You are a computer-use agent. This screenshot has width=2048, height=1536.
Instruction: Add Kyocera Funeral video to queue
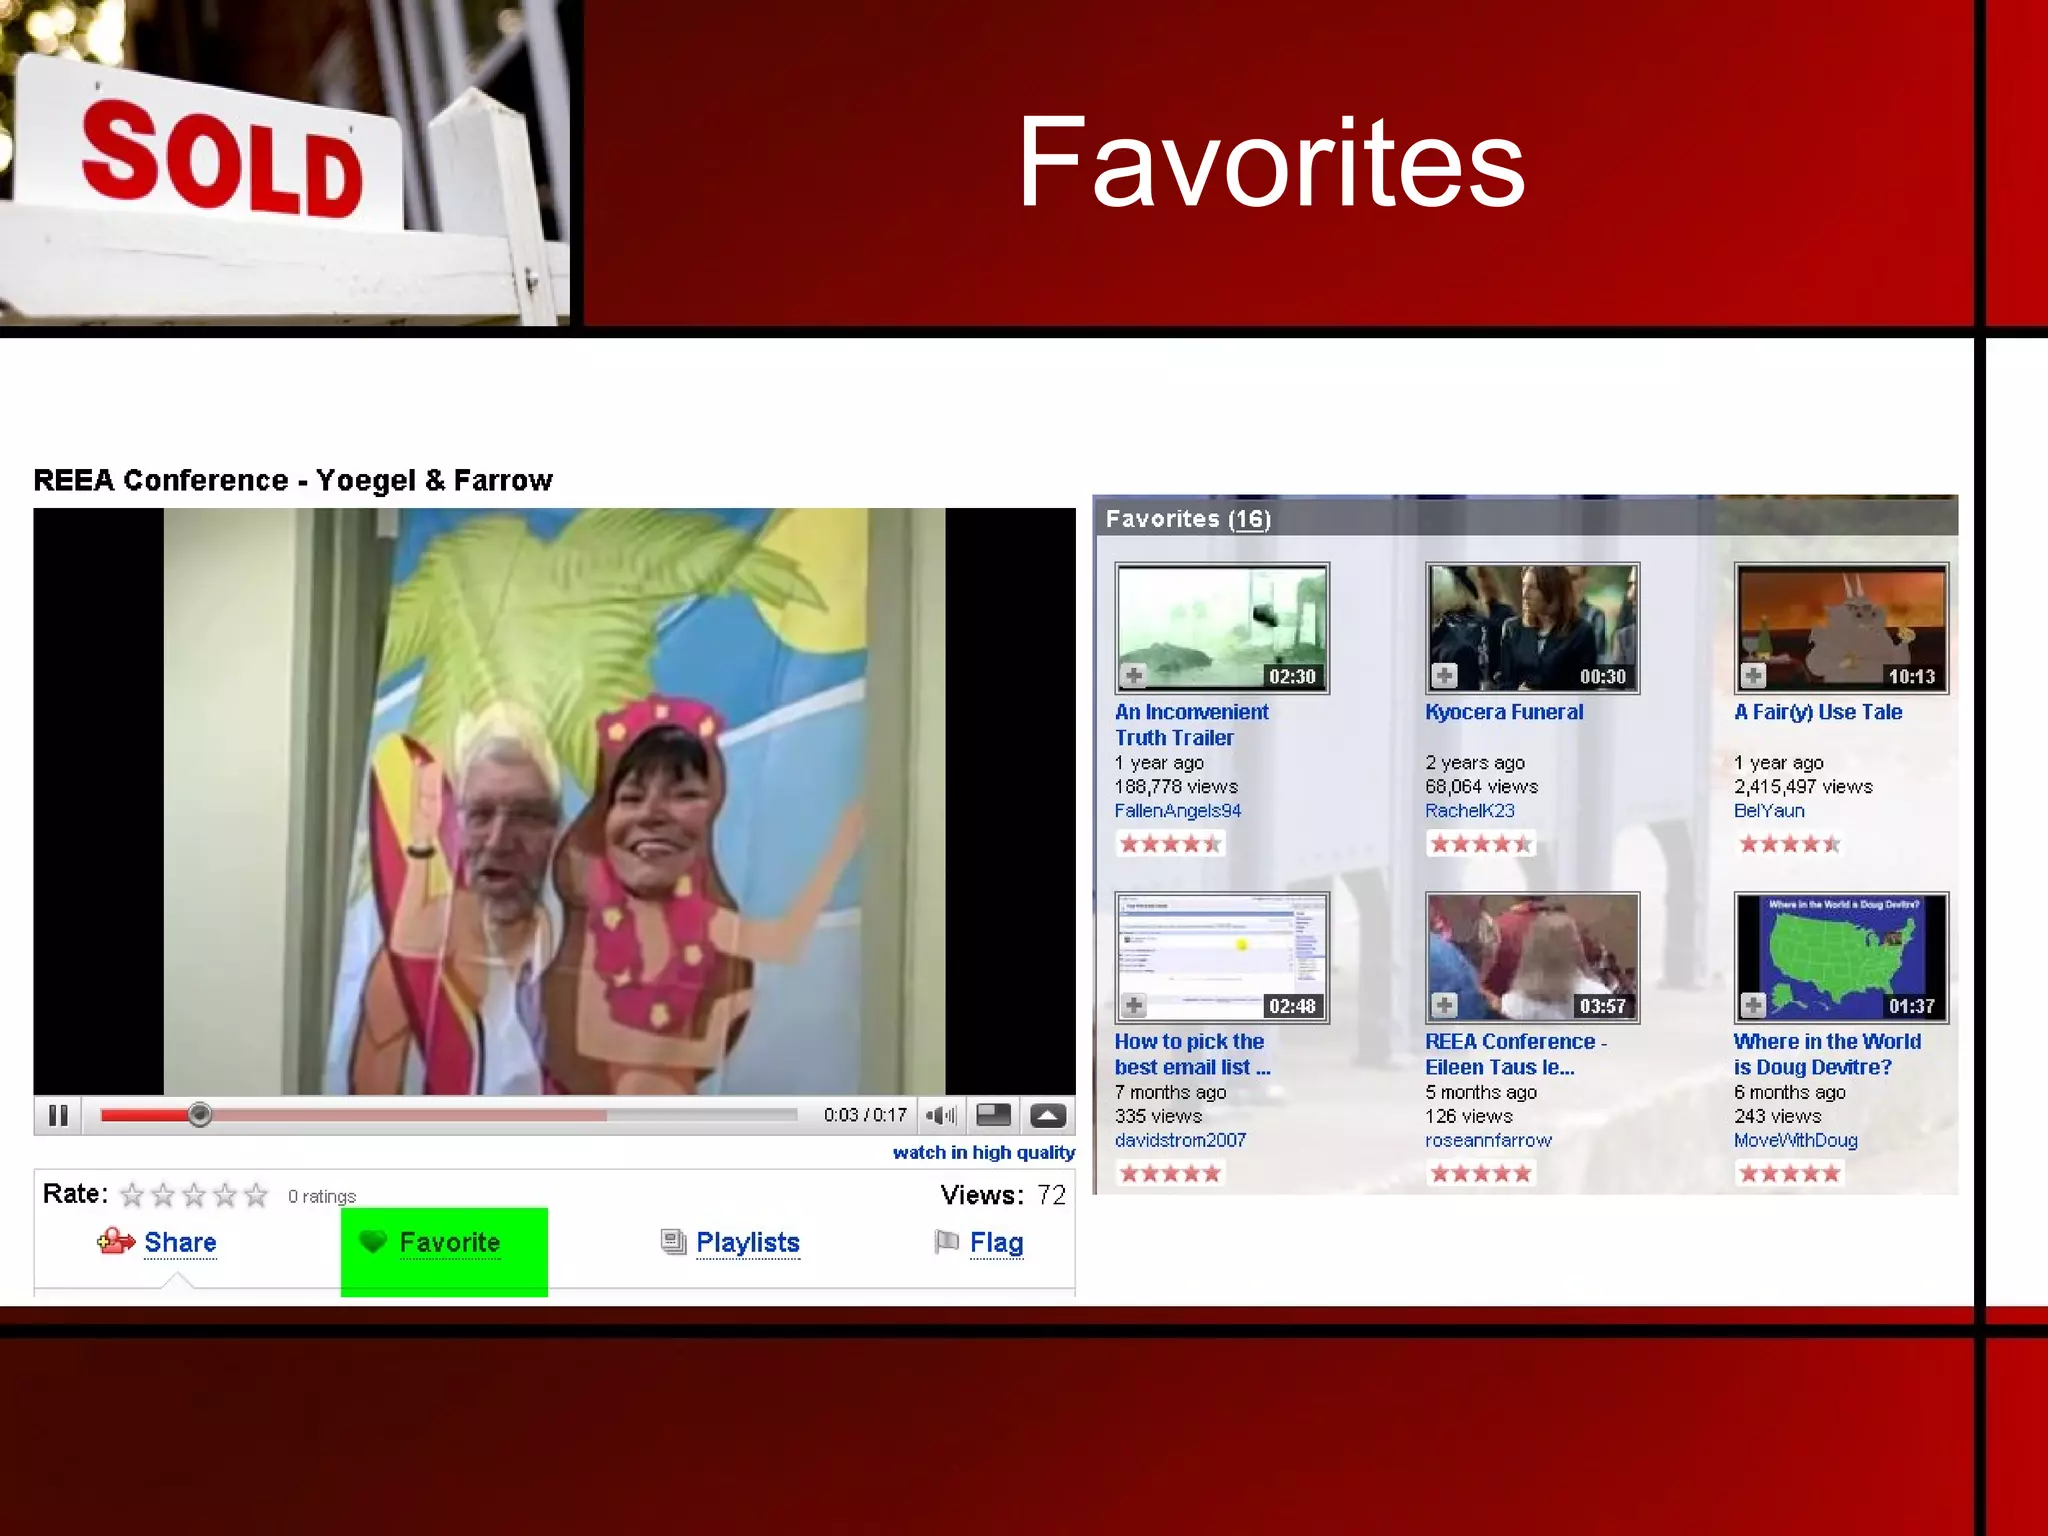point(1444,676)
